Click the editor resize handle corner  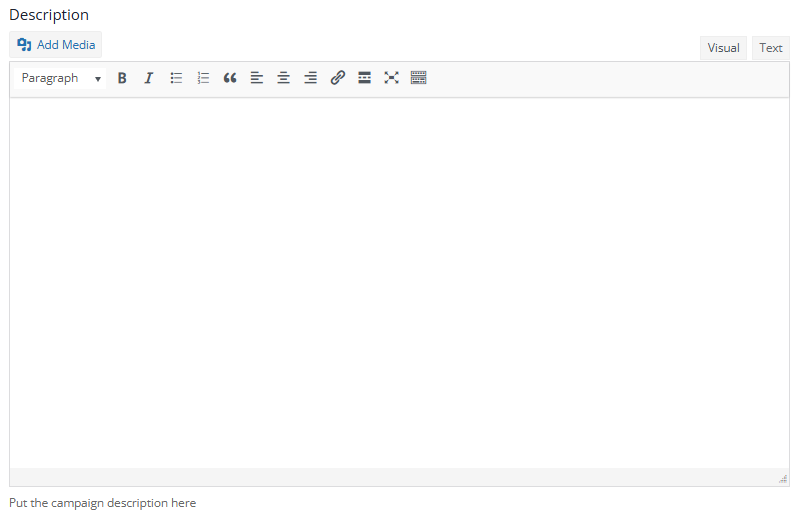click(x=783, y=479)
